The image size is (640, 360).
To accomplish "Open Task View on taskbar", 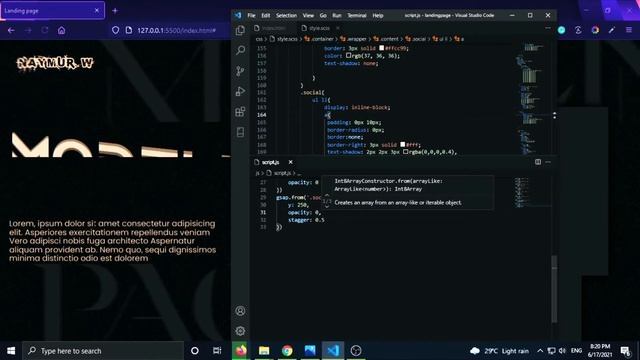I will point(217,351).
